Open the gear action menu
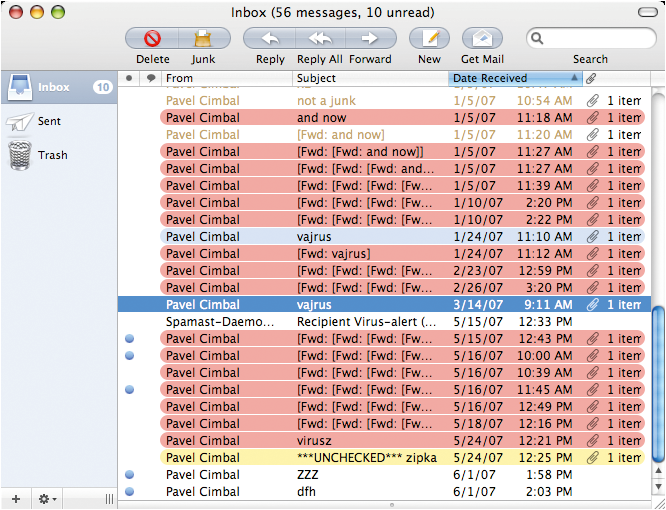The height and width of the screenshot is (510, 666). pyautogui.click(x=47, y=498)
